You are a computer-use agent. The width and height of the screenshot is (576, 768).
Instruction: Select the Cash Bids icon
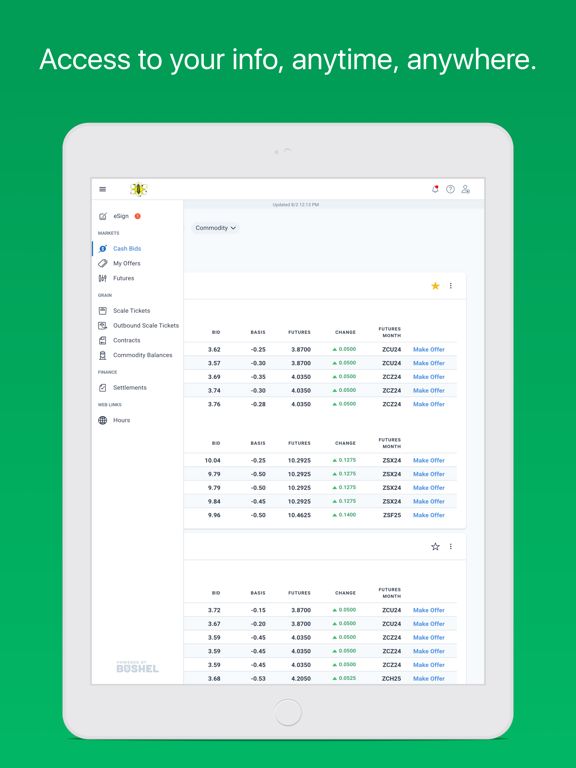tap(102, 248)
